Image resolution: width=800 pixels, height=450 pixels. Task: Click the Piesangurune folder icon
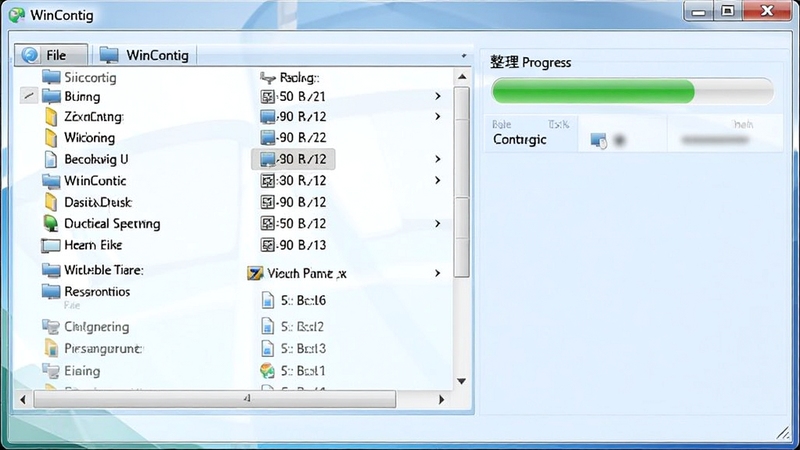pyautogui.click(x=51, y=348)
